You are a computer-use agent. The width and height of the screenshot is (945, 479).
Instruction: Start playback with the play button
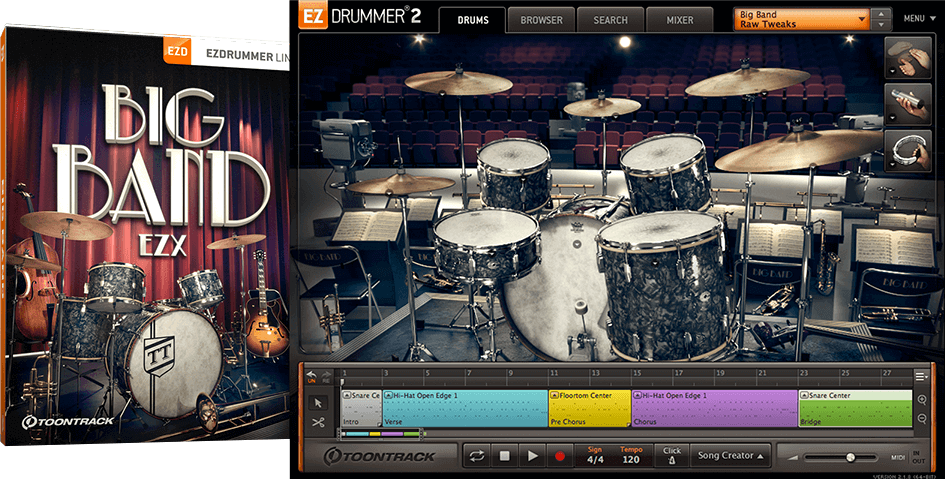532,456
